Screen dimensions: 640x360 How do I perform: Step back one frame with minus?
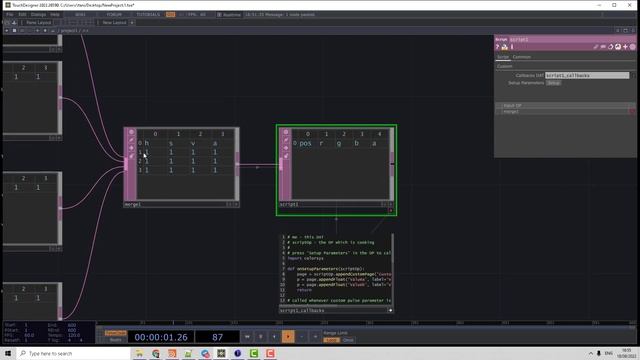[302, 337]
